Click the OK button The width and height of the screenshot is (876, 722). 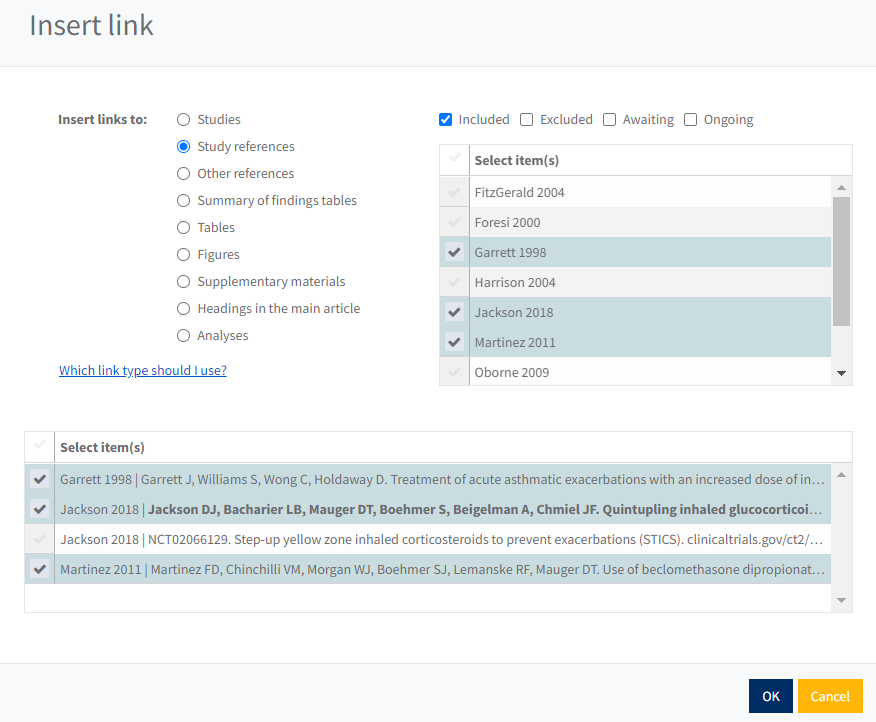coord(770,697)
